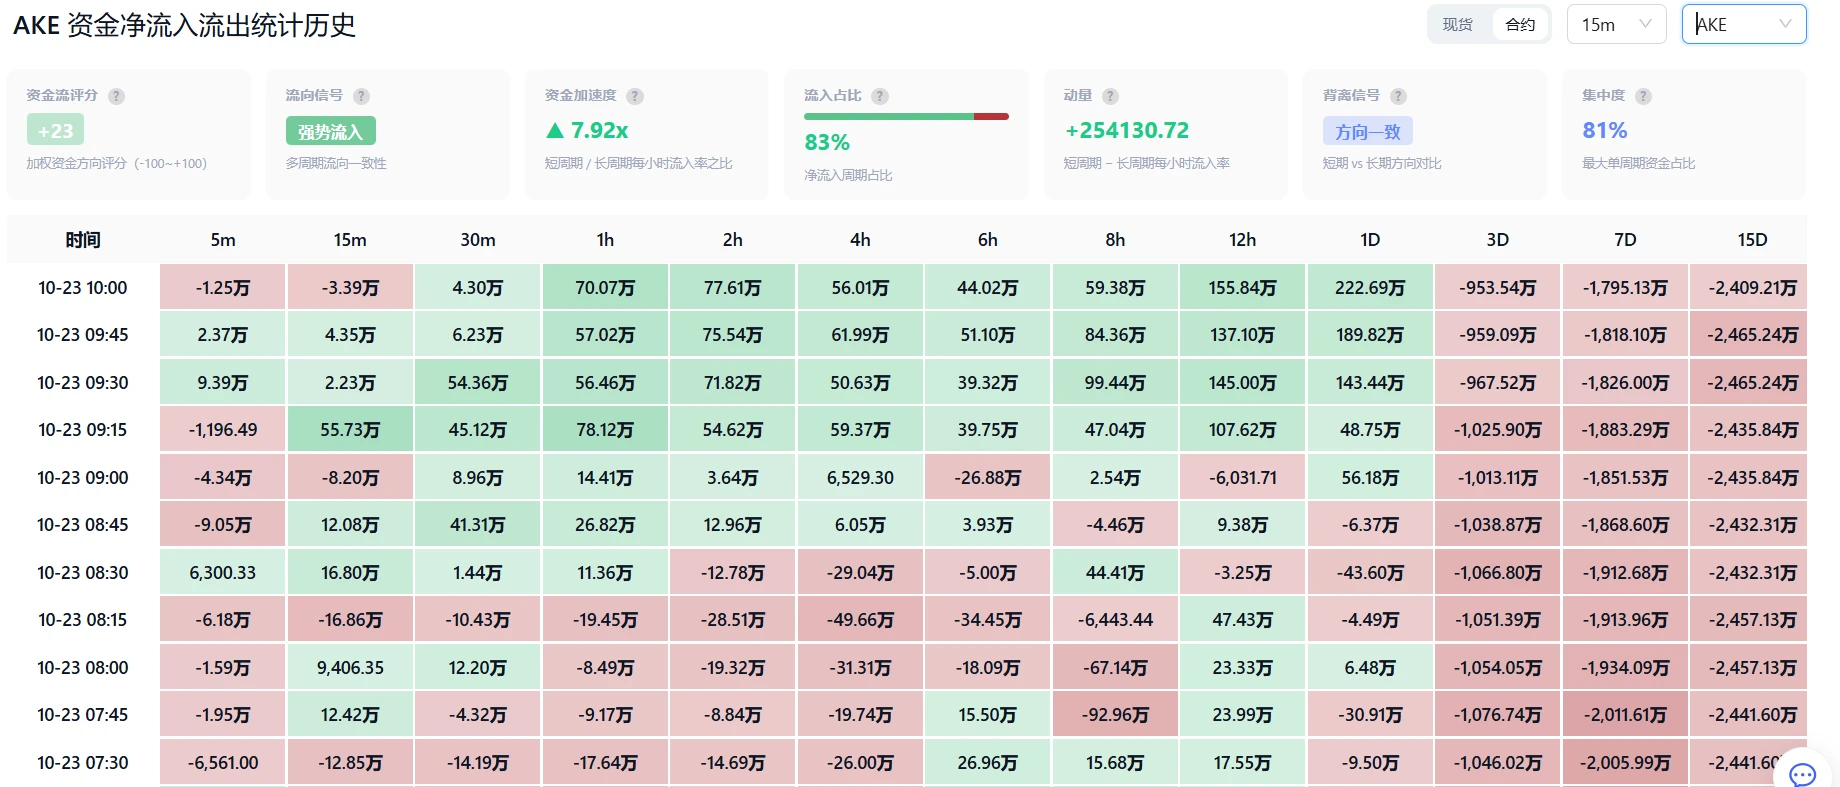Select the 合约 market option
1840x787 pixels.
click(x=1520, y=25)
